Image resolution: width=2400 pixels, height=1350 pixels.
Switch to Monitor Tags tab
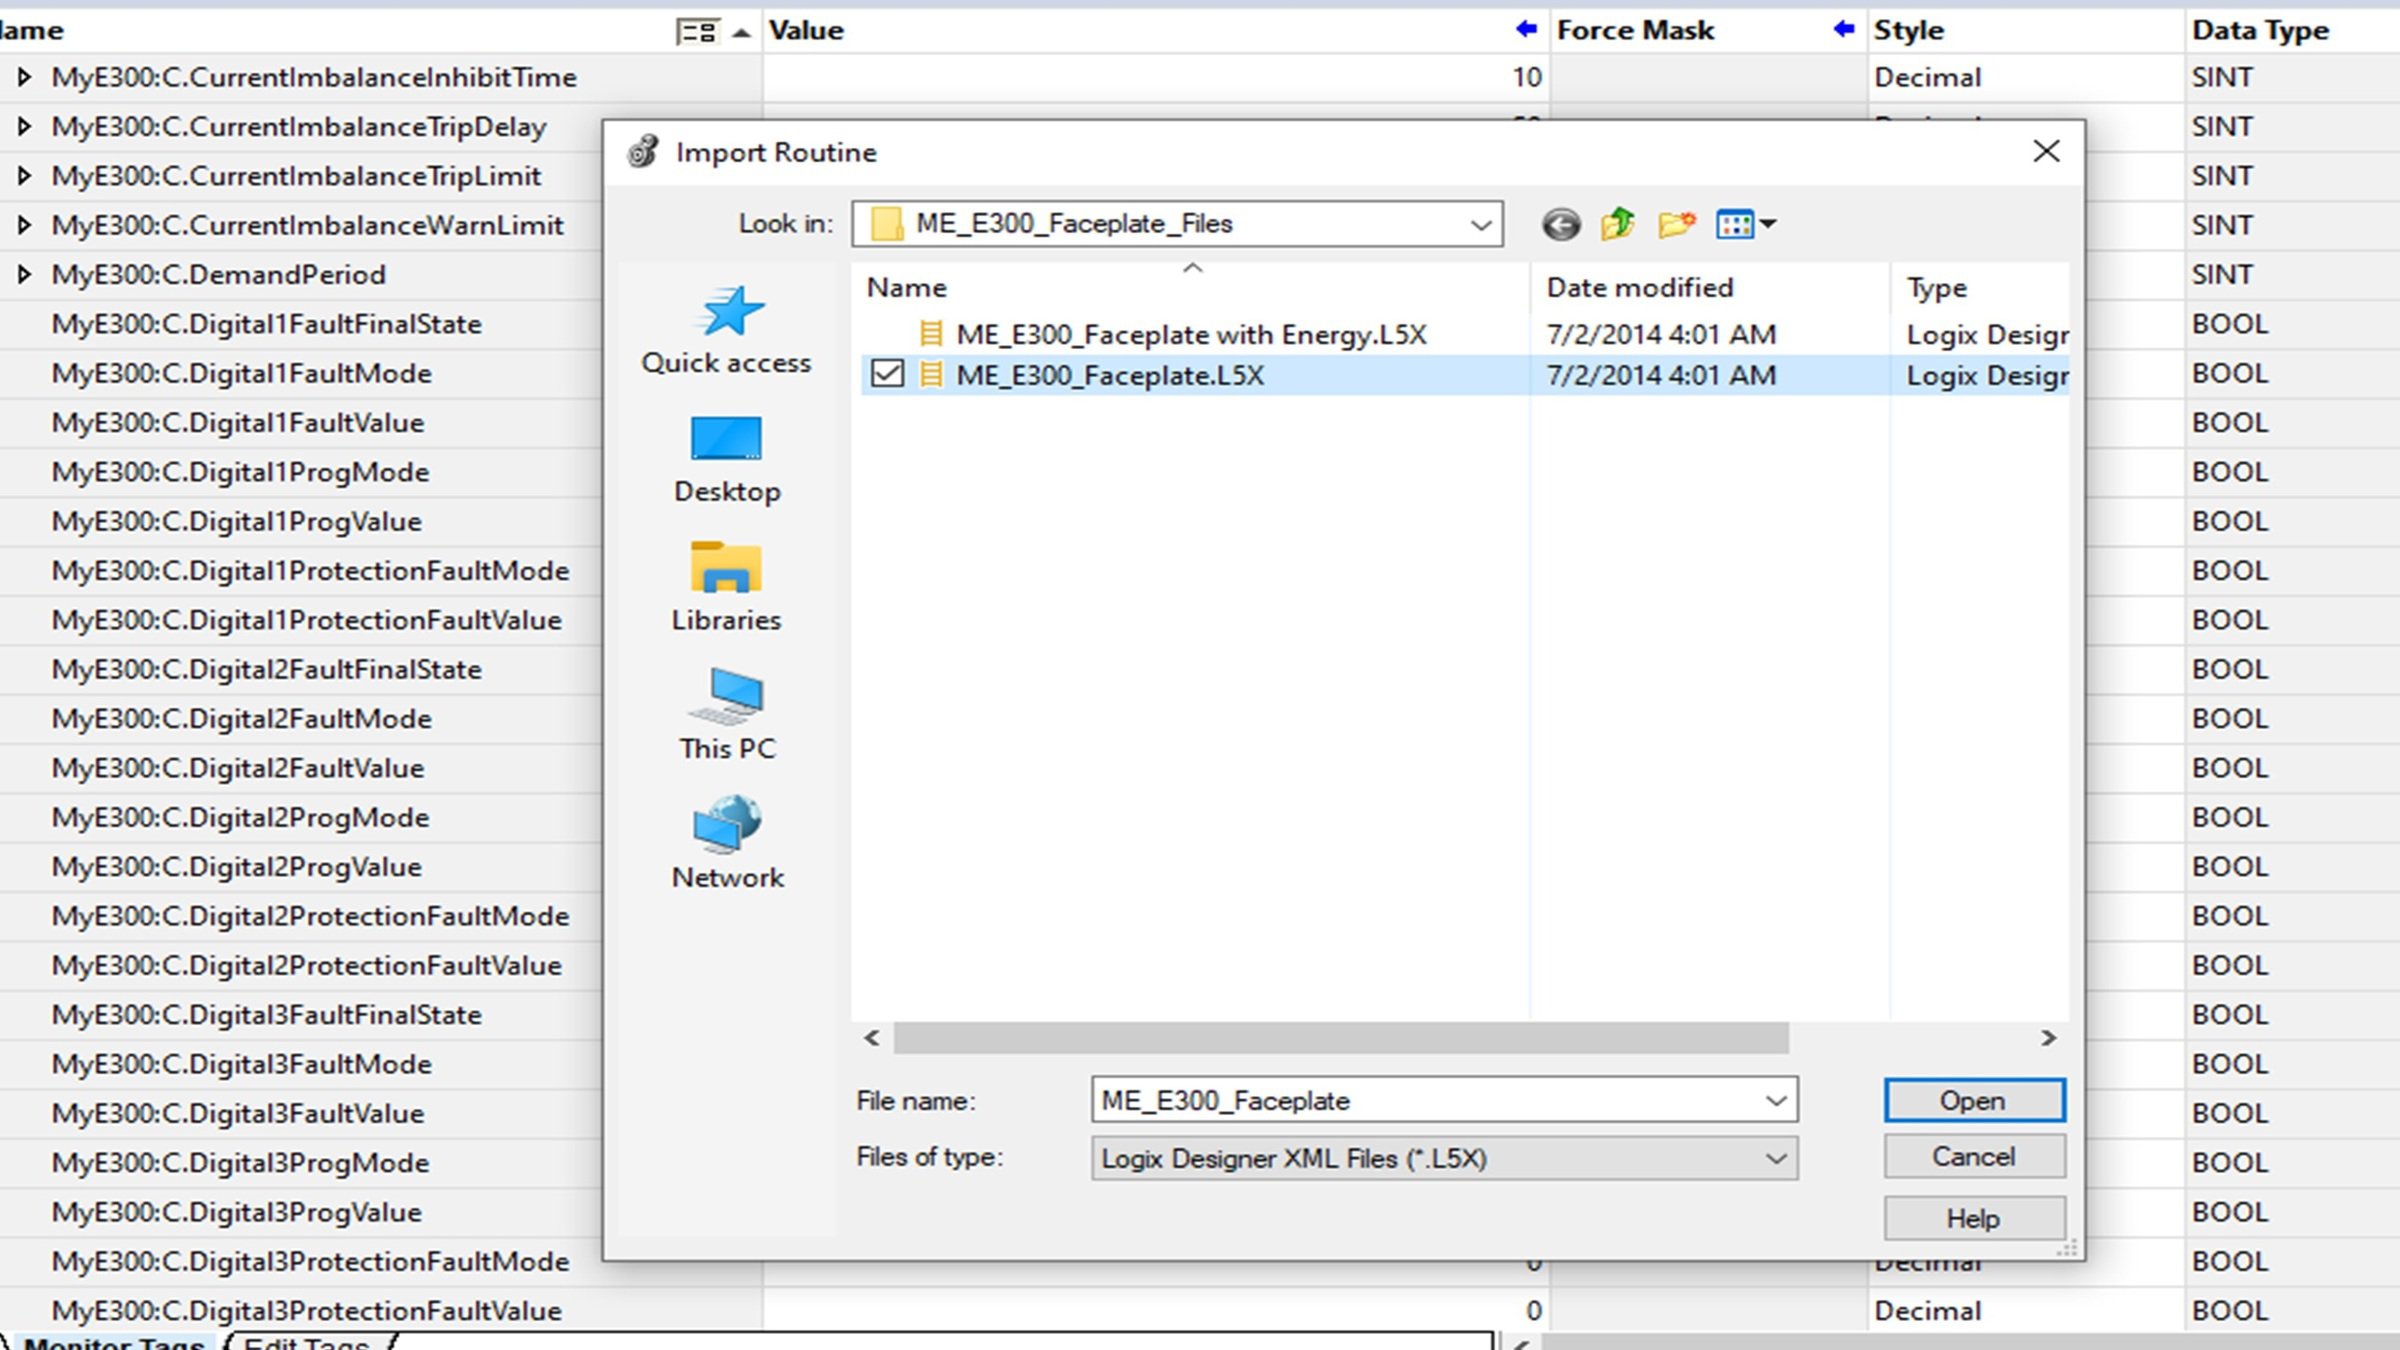pos(114,1342)
